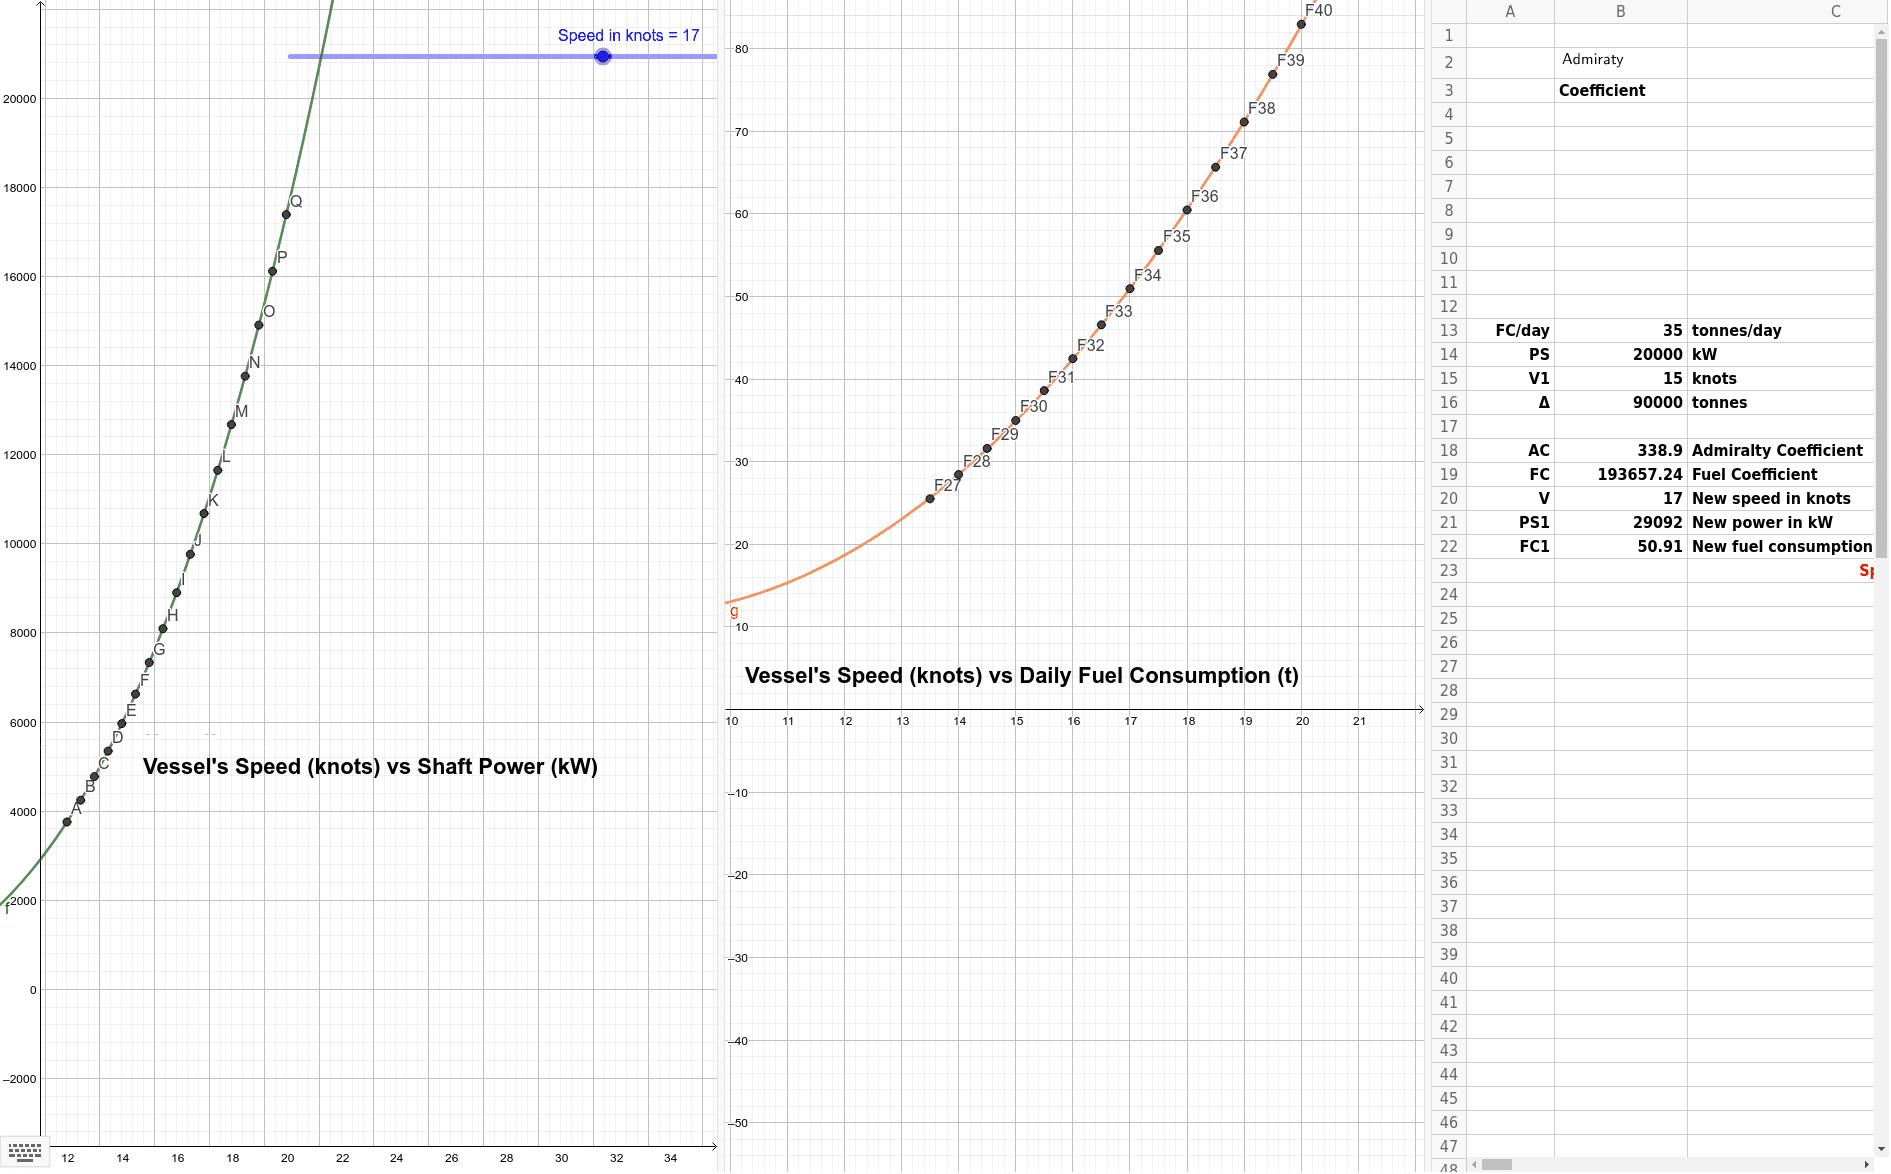The width and height of the screenshot is (1891, 1174).
Task: Click point F36 on the orange graph
Action: [1188, 210]
